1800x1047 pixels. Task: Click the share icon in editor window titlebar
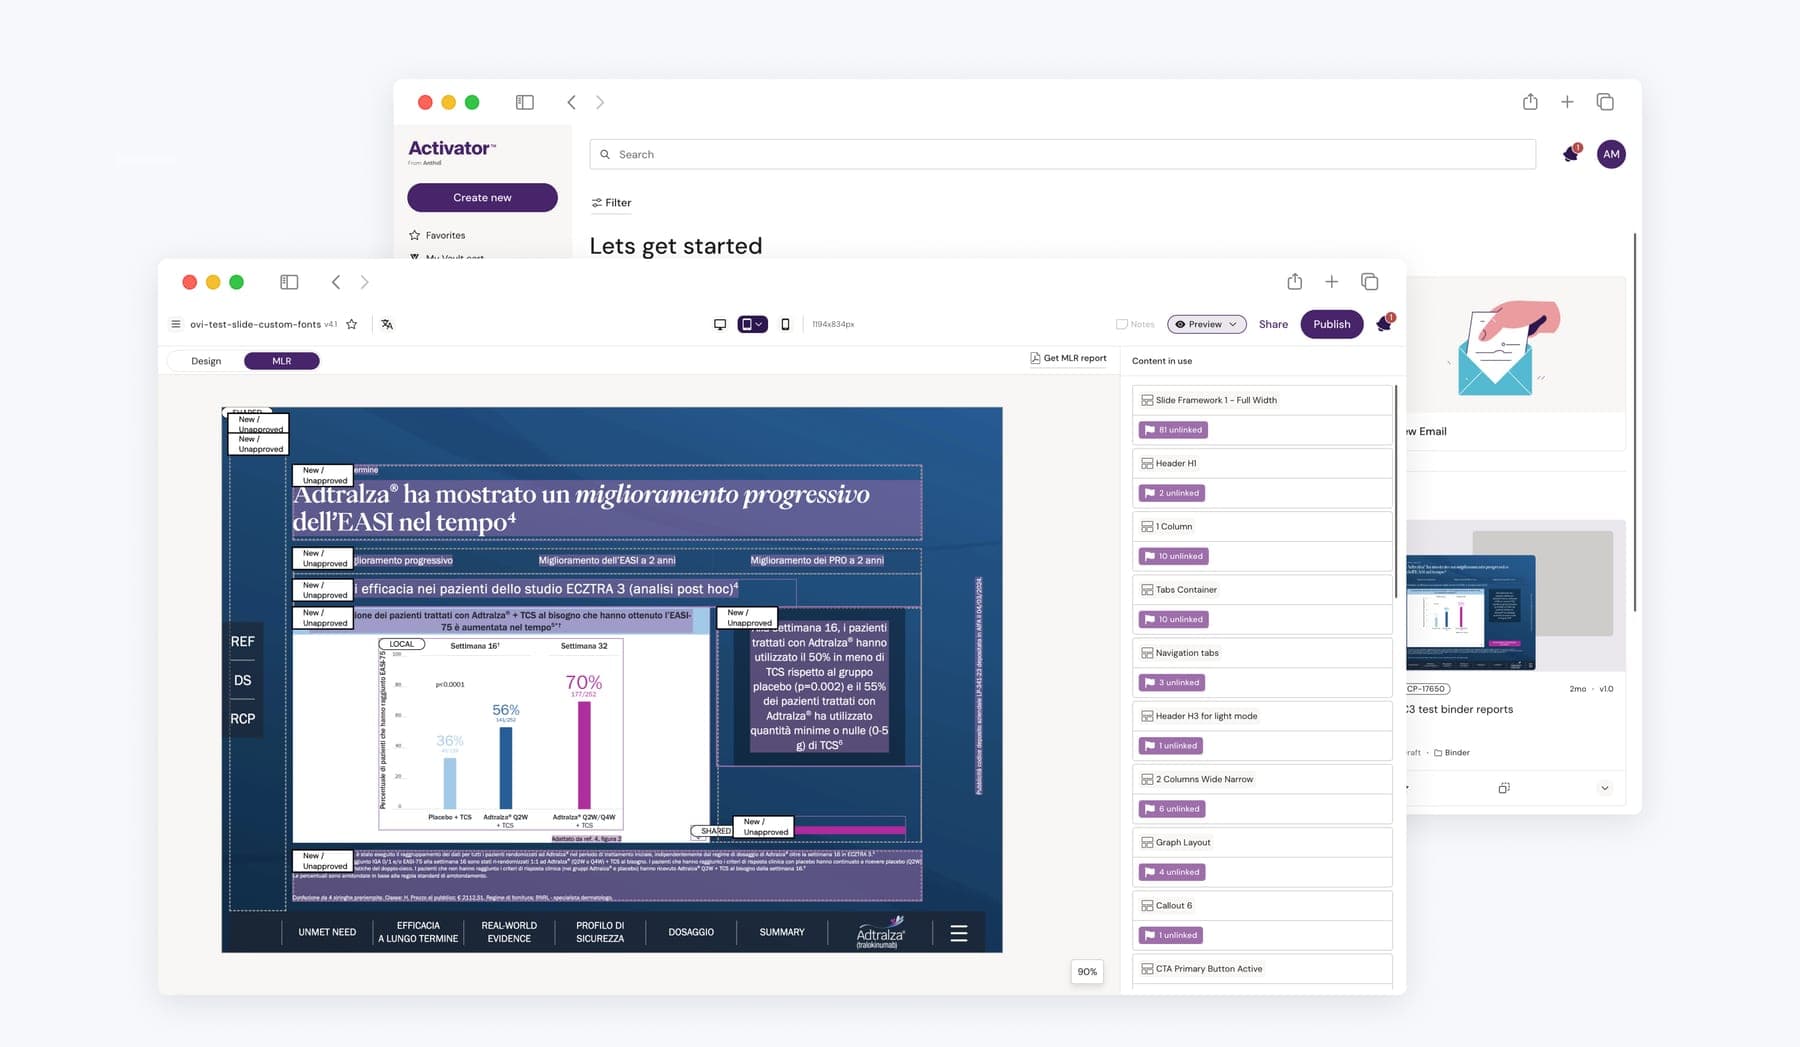[x=1295, y=281]
